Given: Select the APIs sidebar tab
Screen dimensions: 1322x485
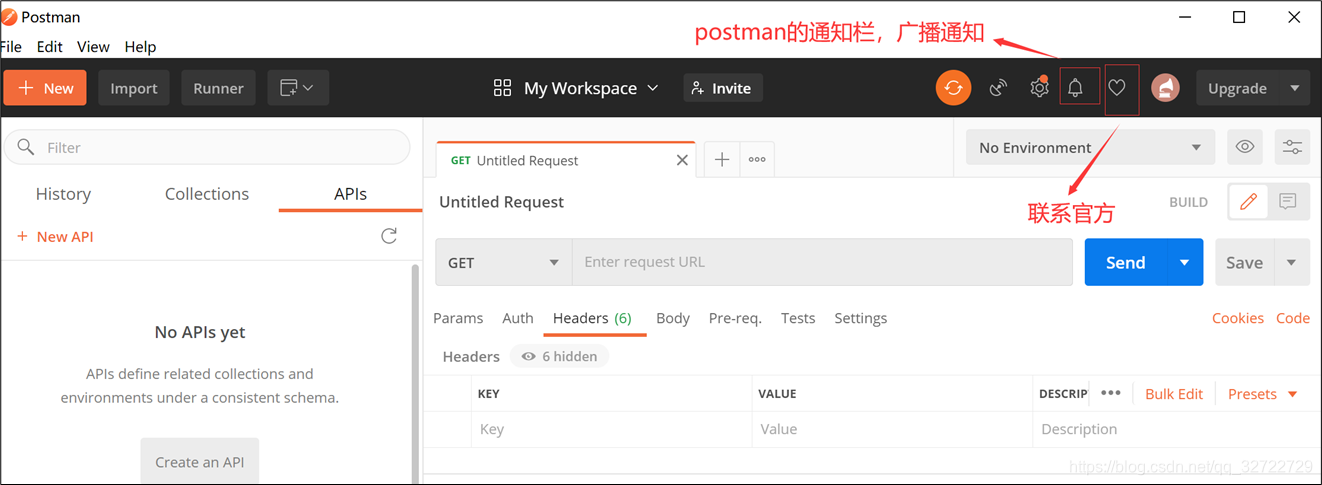Looking at the screenshot, I should [350, 194].
